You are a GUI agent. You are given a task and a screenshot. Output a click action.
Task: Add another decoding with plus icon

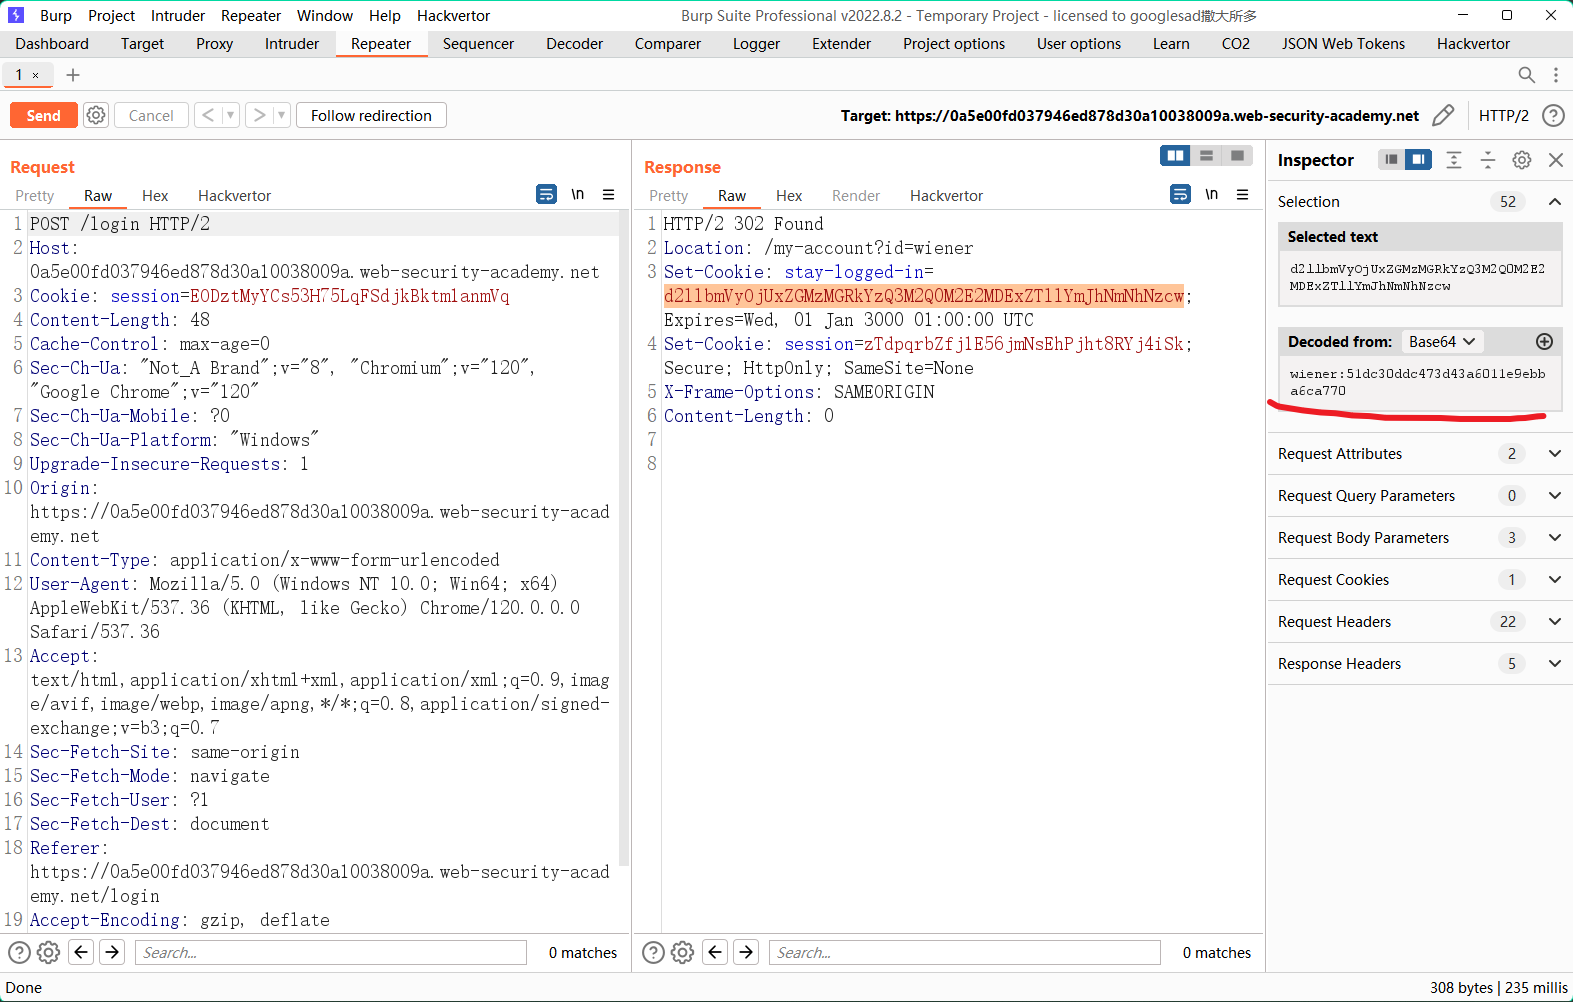coord(1544,341)
